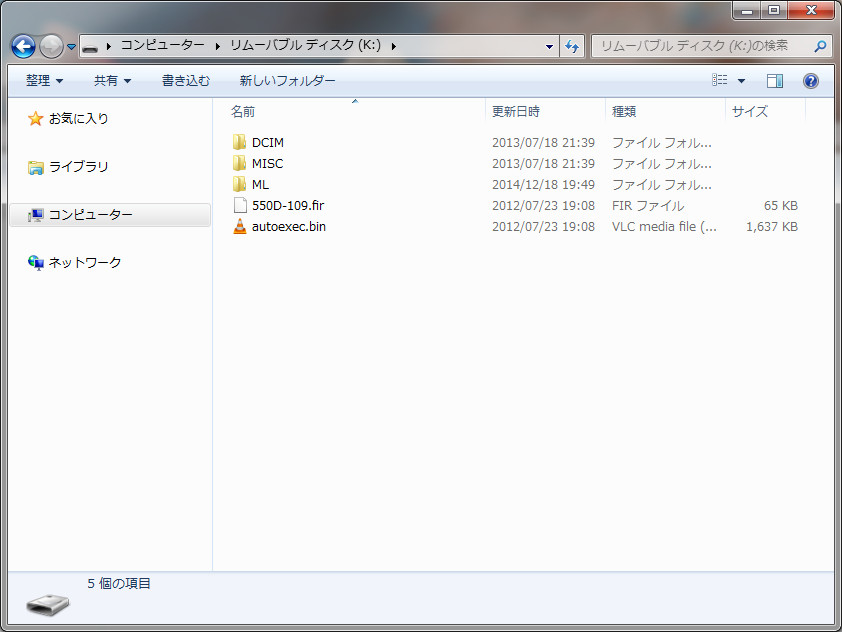
Task: Open the 整理 menu
Action: click(x=45, y=81)
